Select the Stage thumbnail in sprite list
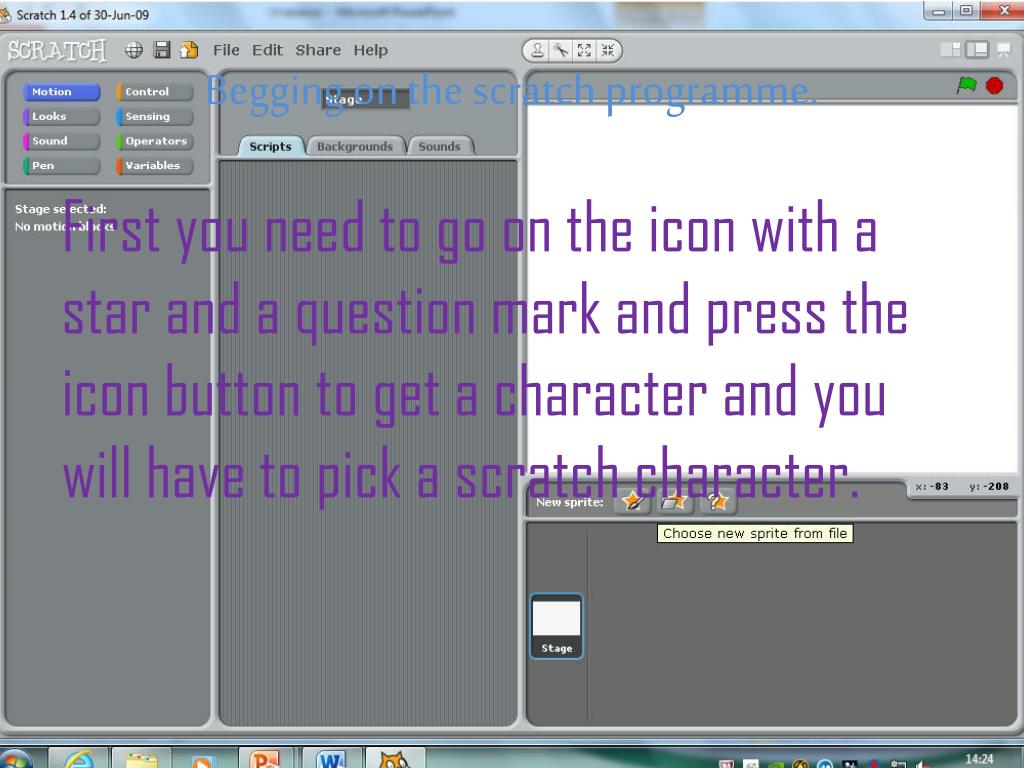1024x768 pixels. click(x=556, y=626)
